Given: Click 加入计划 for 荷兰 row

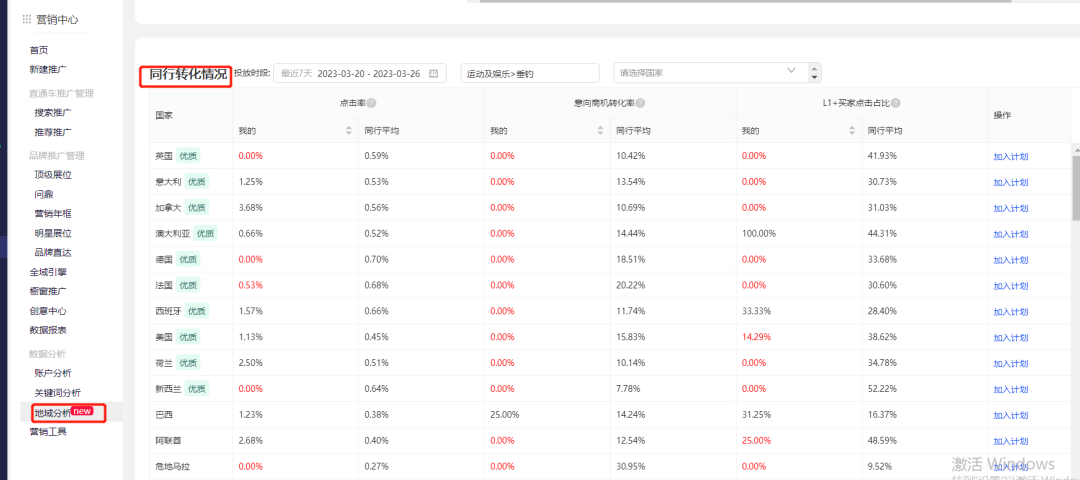Looking at the screenshot, I should (x=1010, y=364).
